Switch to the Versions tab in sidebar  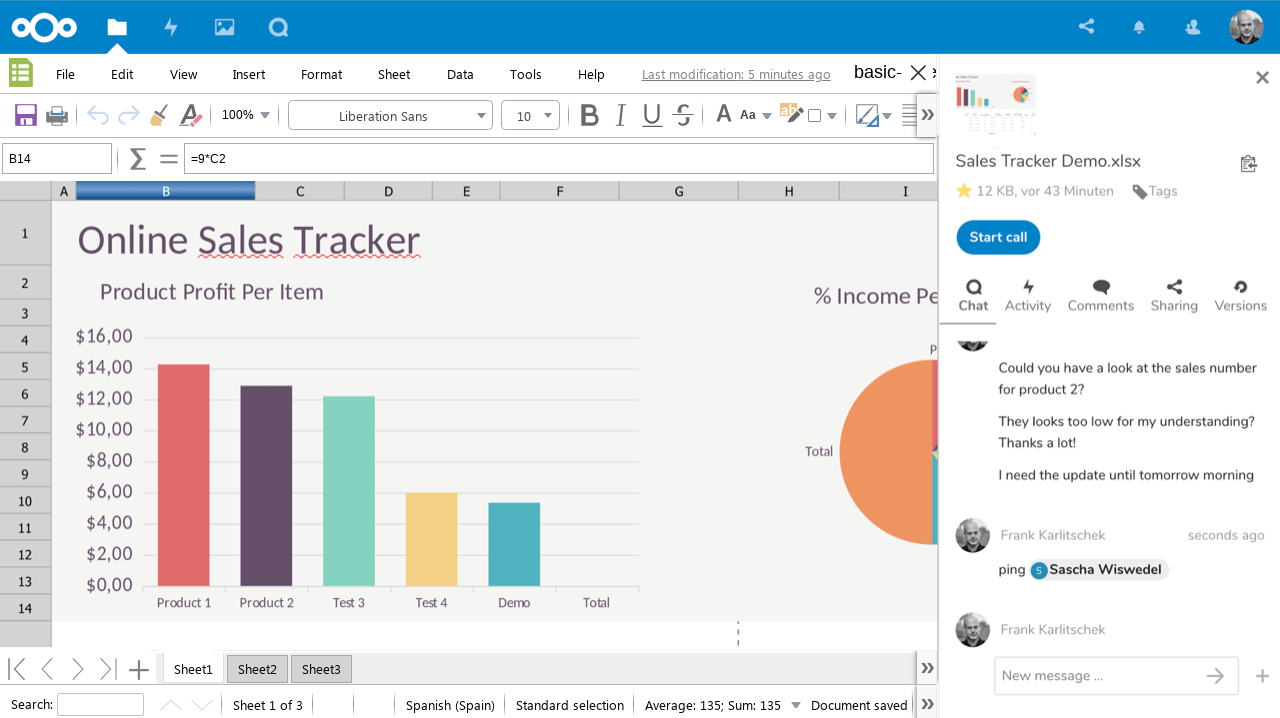coord(1240,296)
